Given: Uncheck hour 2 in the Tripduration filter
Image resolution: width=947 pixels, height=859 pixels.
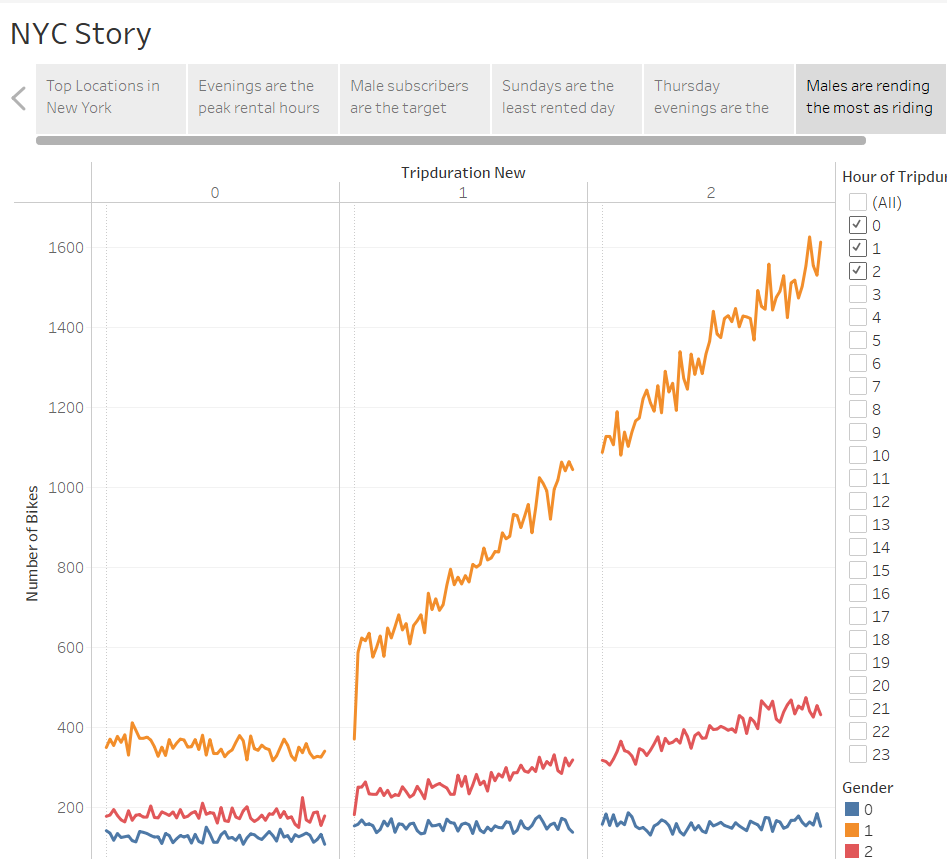Looking at the screenshot, I should pyautogui.click(x=857, y=270).
